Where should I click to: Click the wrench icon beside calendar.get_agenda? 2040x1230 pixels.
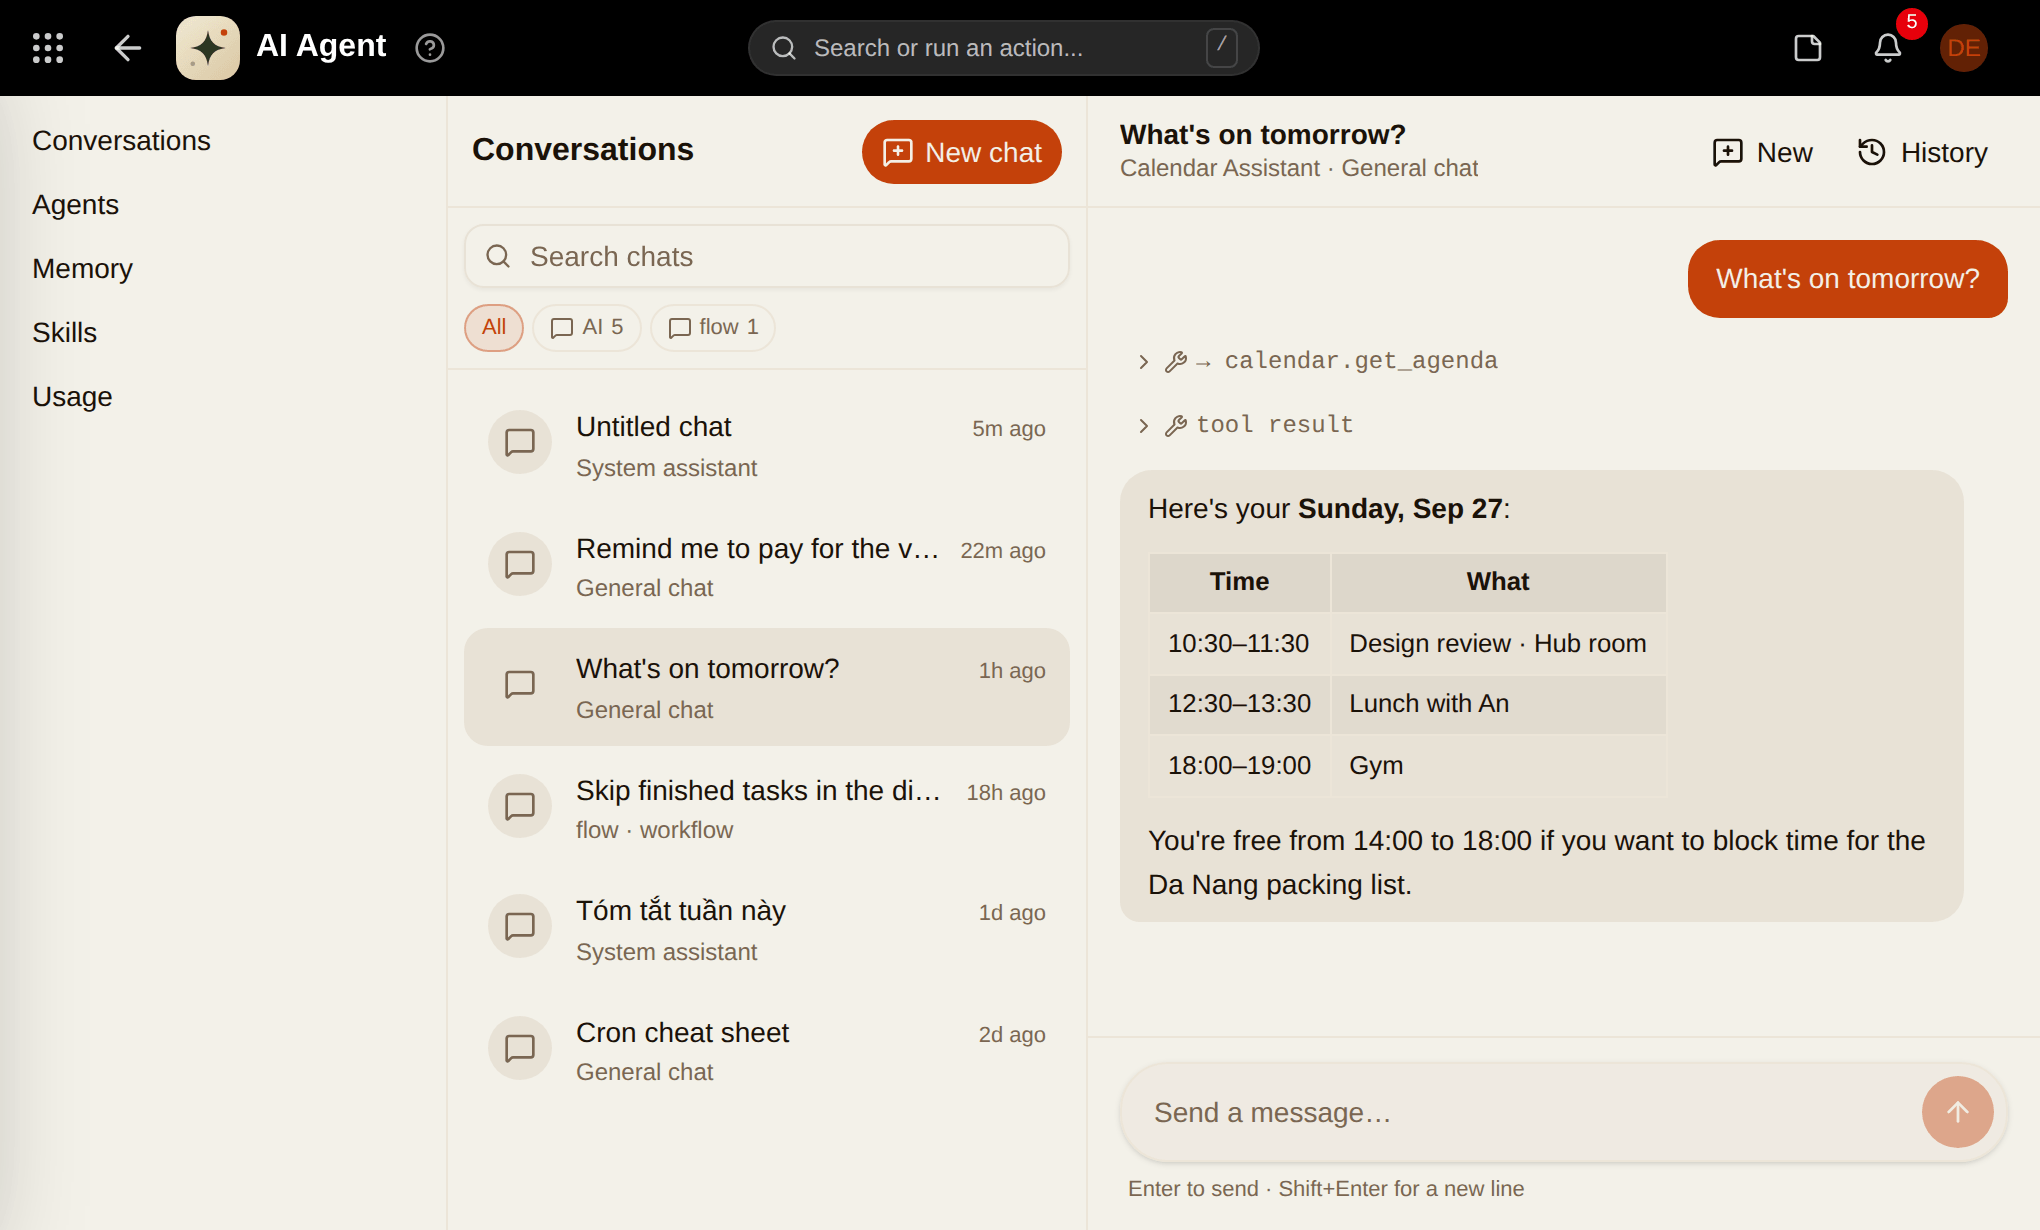point(1176,362)
